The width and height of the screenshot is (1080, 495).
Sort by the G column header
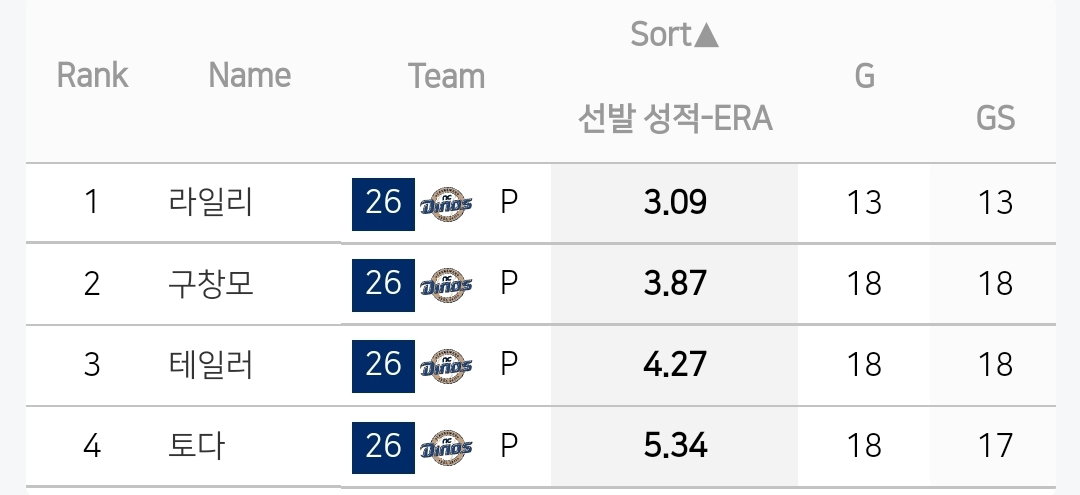pyautogui.click(x=864, y=76)
